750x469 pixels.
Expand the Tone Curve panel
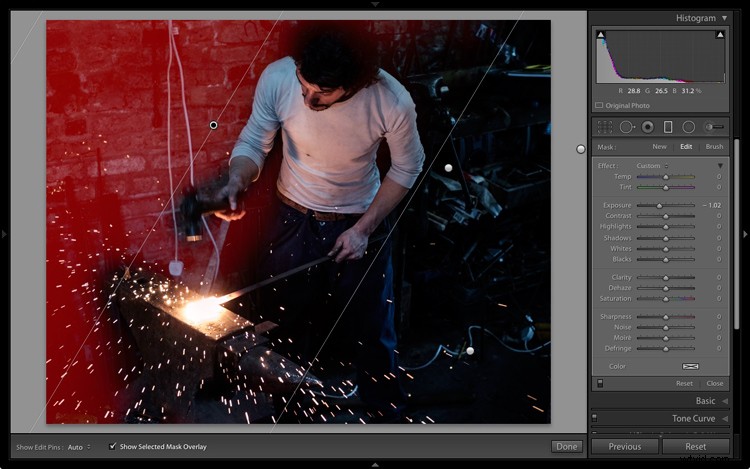click(725, 418)
